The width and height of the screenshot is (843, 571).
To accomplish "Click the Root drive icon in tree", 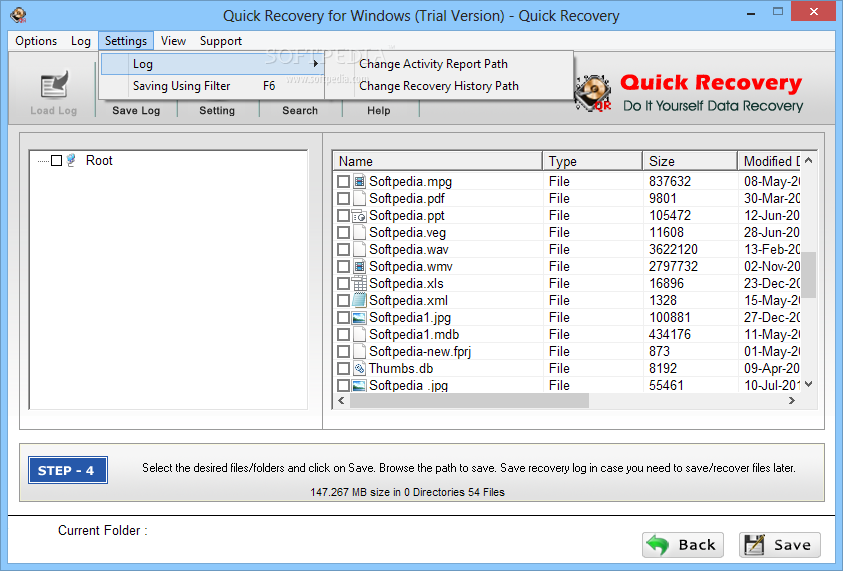I will tap(72, 160).
